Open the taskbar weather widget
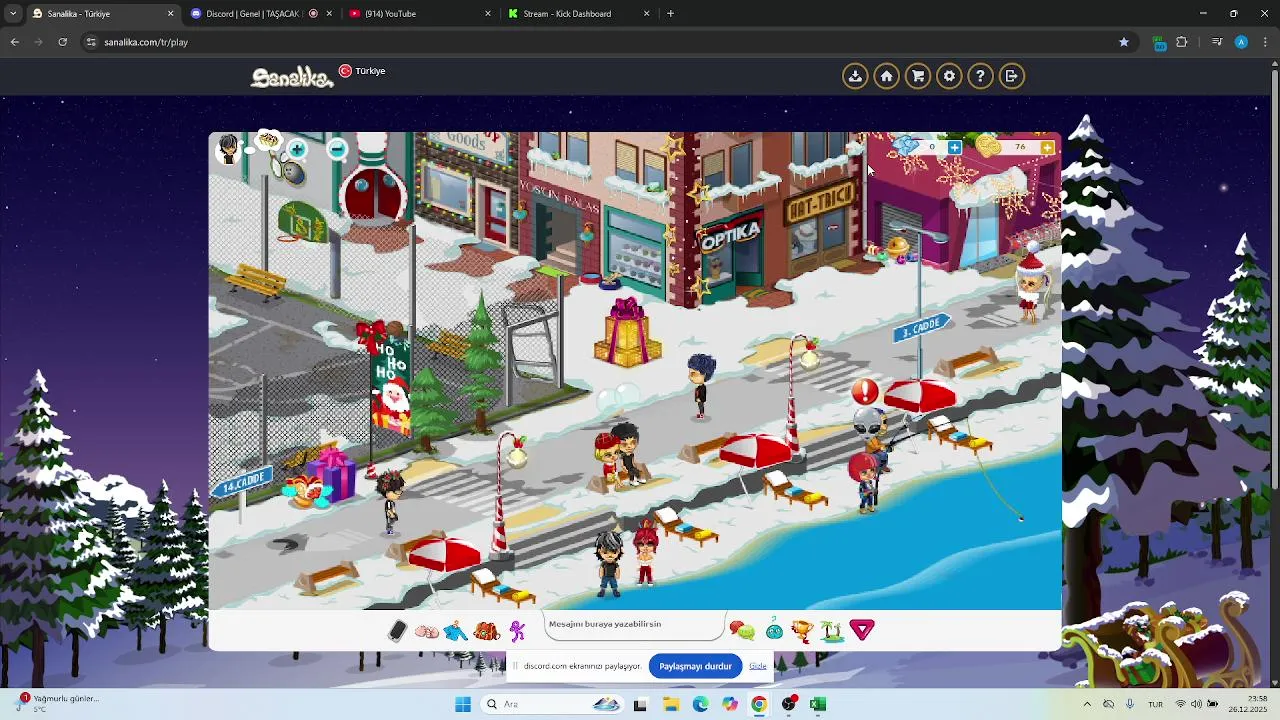The image size is (1280, 720). (x=58, y=703)
